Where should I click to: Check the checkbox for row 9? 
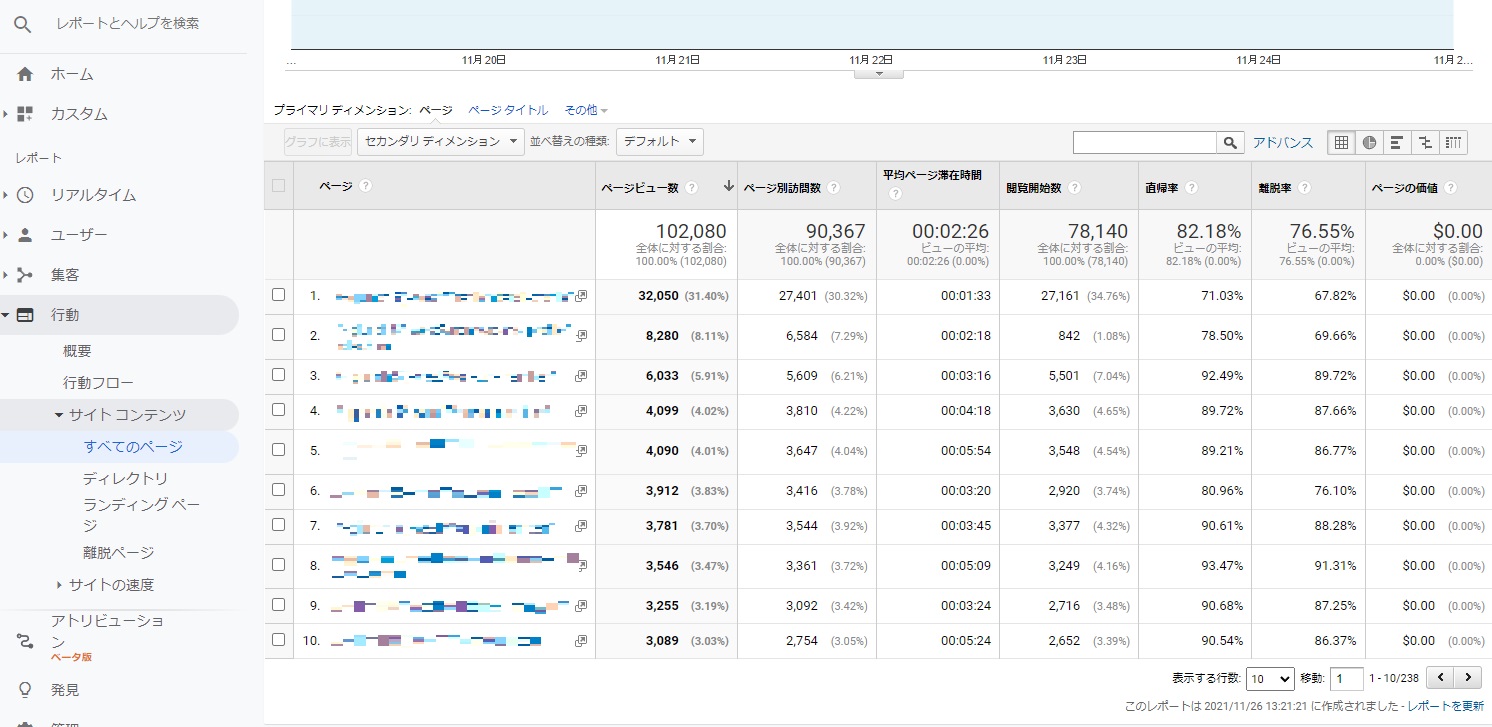pos(278,605)
